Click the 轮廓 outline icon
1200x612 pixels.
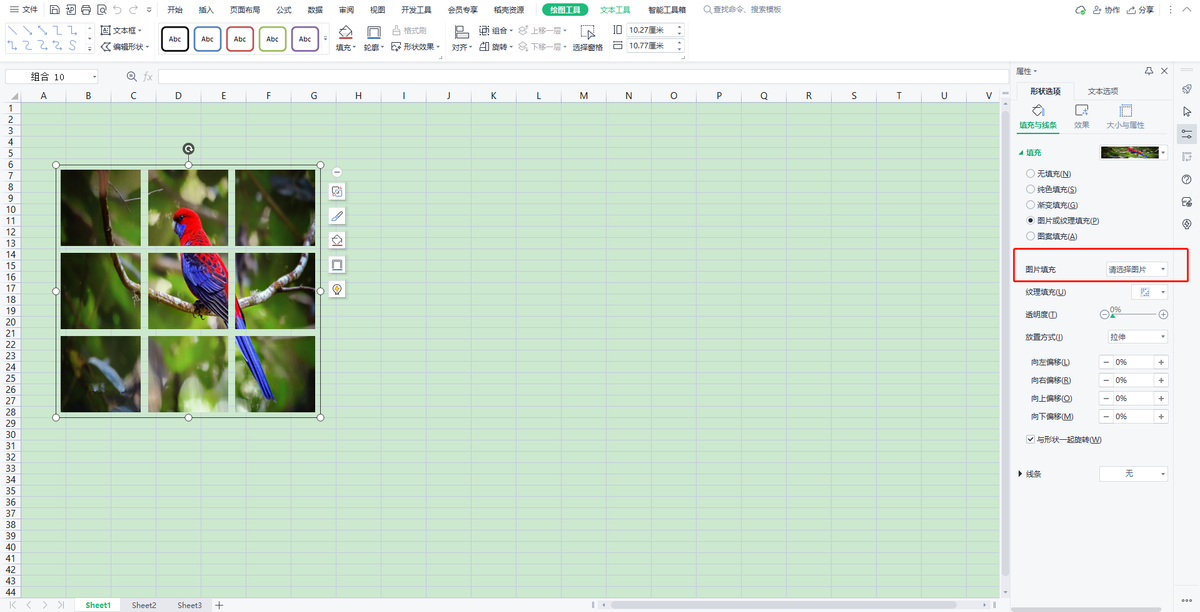[x=373, y=32]
